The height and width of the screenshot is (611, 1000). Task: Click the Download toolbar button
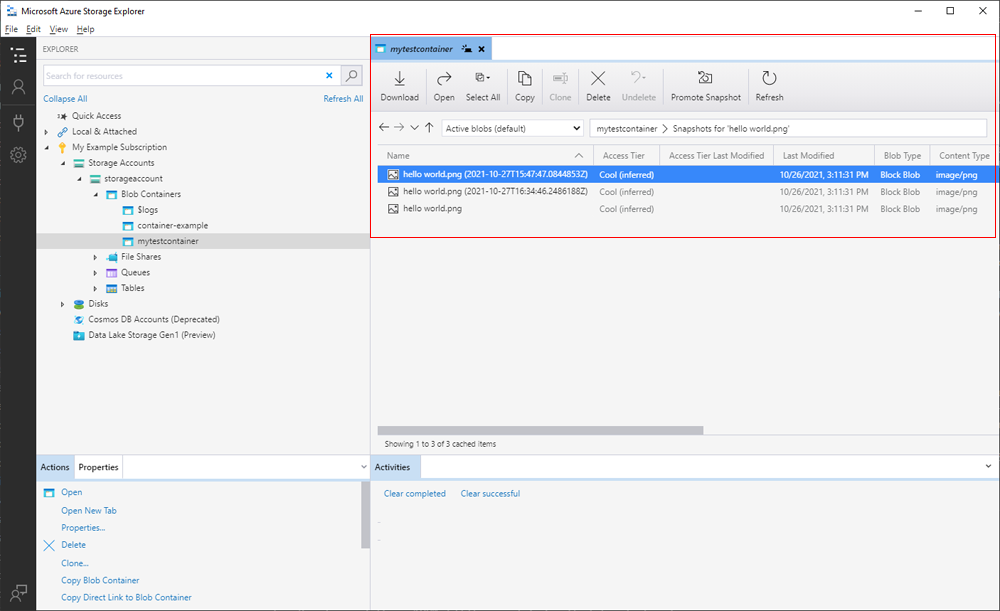[x=400, y=85]
